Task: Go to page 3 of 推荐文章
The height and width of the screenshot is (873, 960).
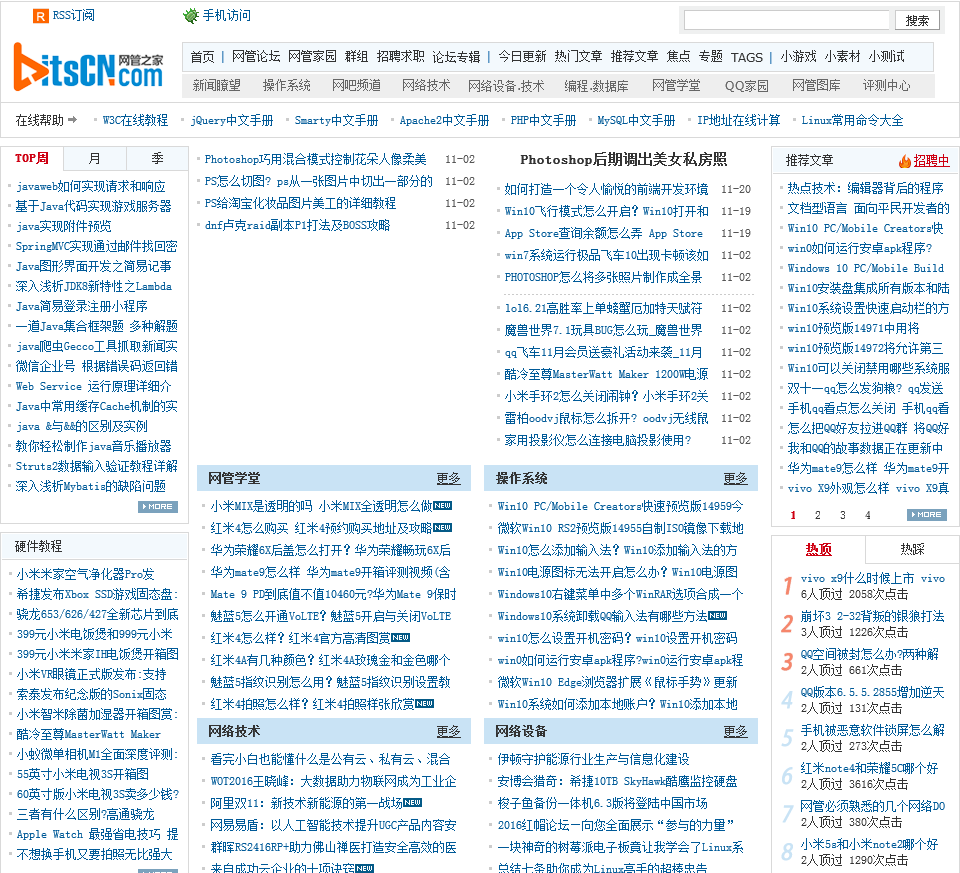Action: (842, 515)
